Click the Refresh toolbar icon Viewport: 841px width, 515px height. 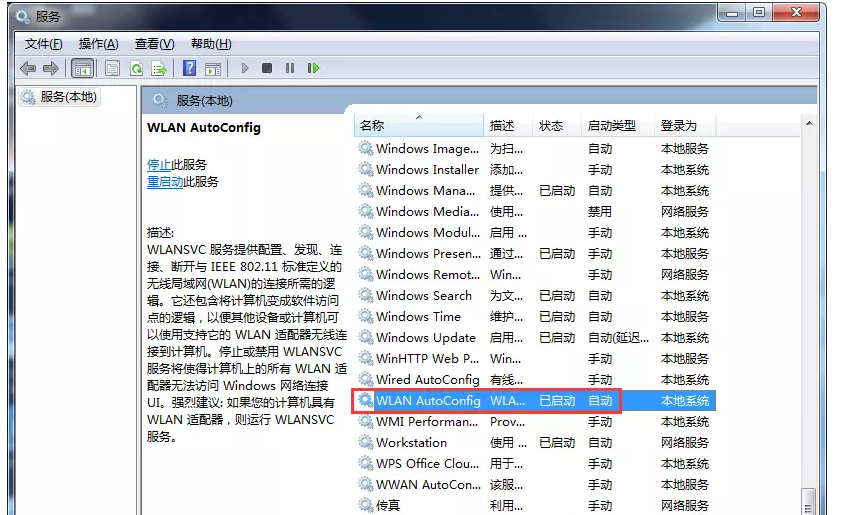coord(136,69)
